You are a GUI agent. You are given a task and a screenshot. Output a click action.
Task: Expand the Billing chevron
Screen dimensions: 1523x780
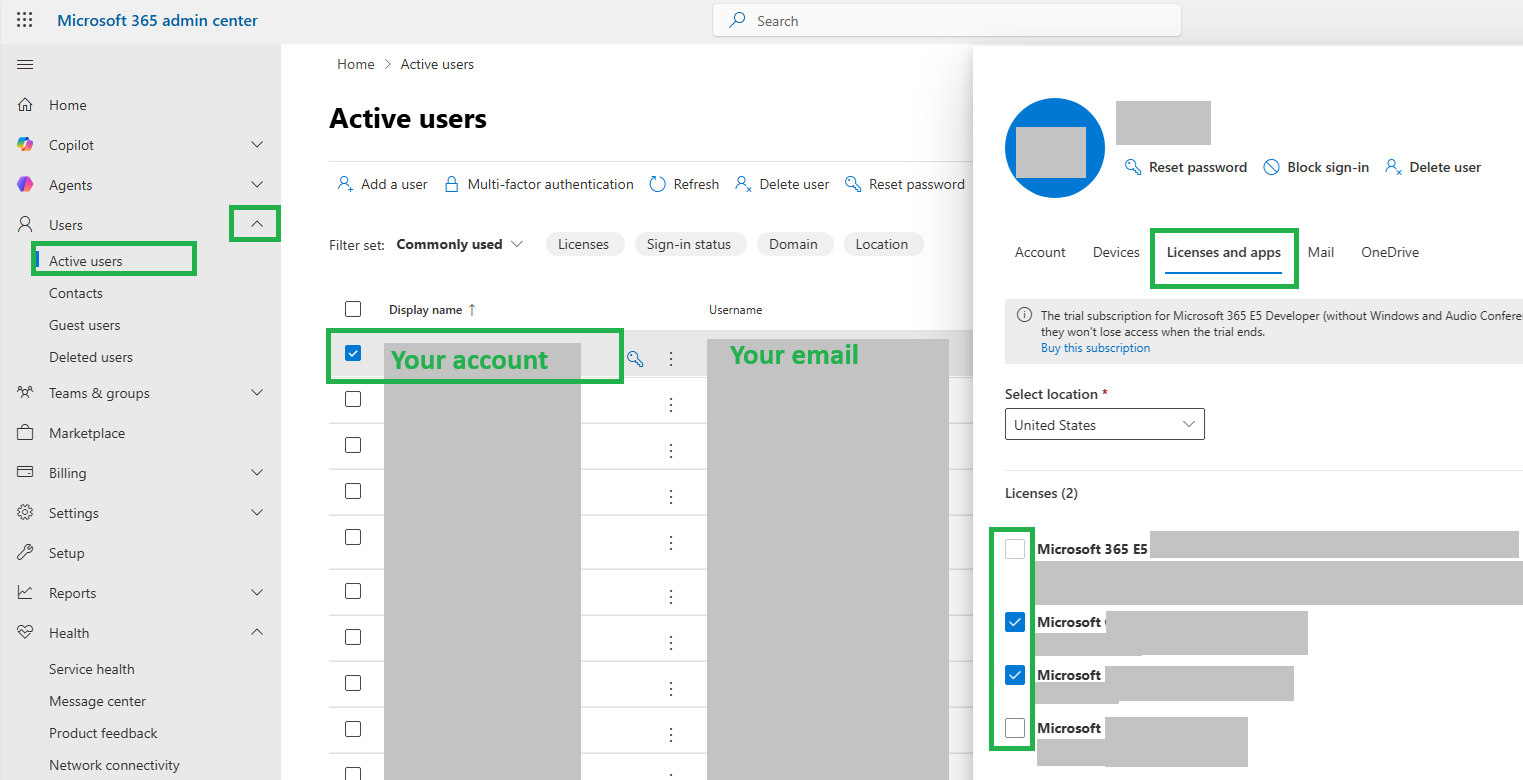[x=257, y=473]
